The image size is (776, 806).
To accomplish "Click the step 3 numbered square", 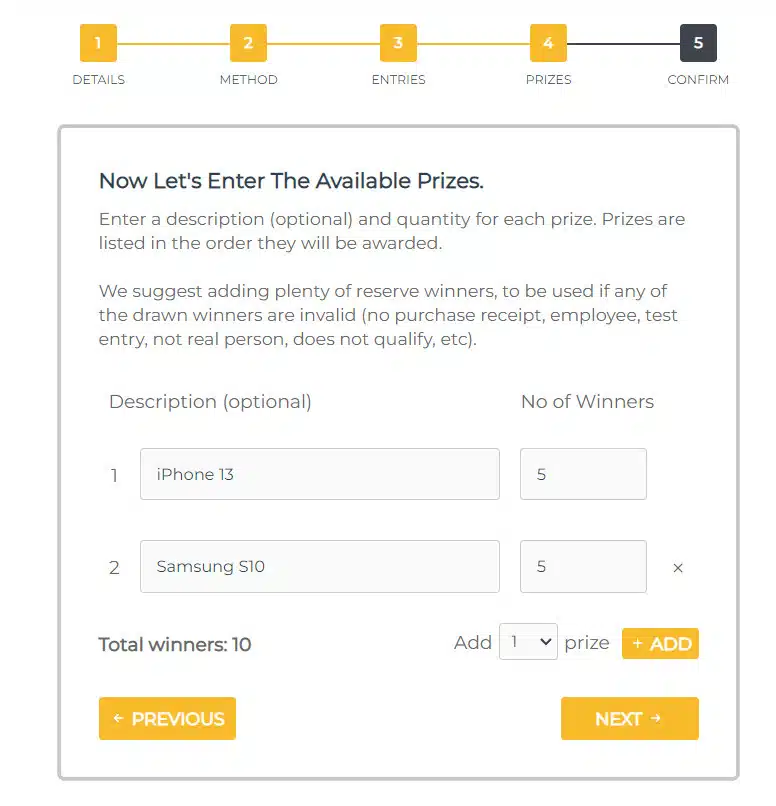I will pyautogui.click(x=398, y=43).
